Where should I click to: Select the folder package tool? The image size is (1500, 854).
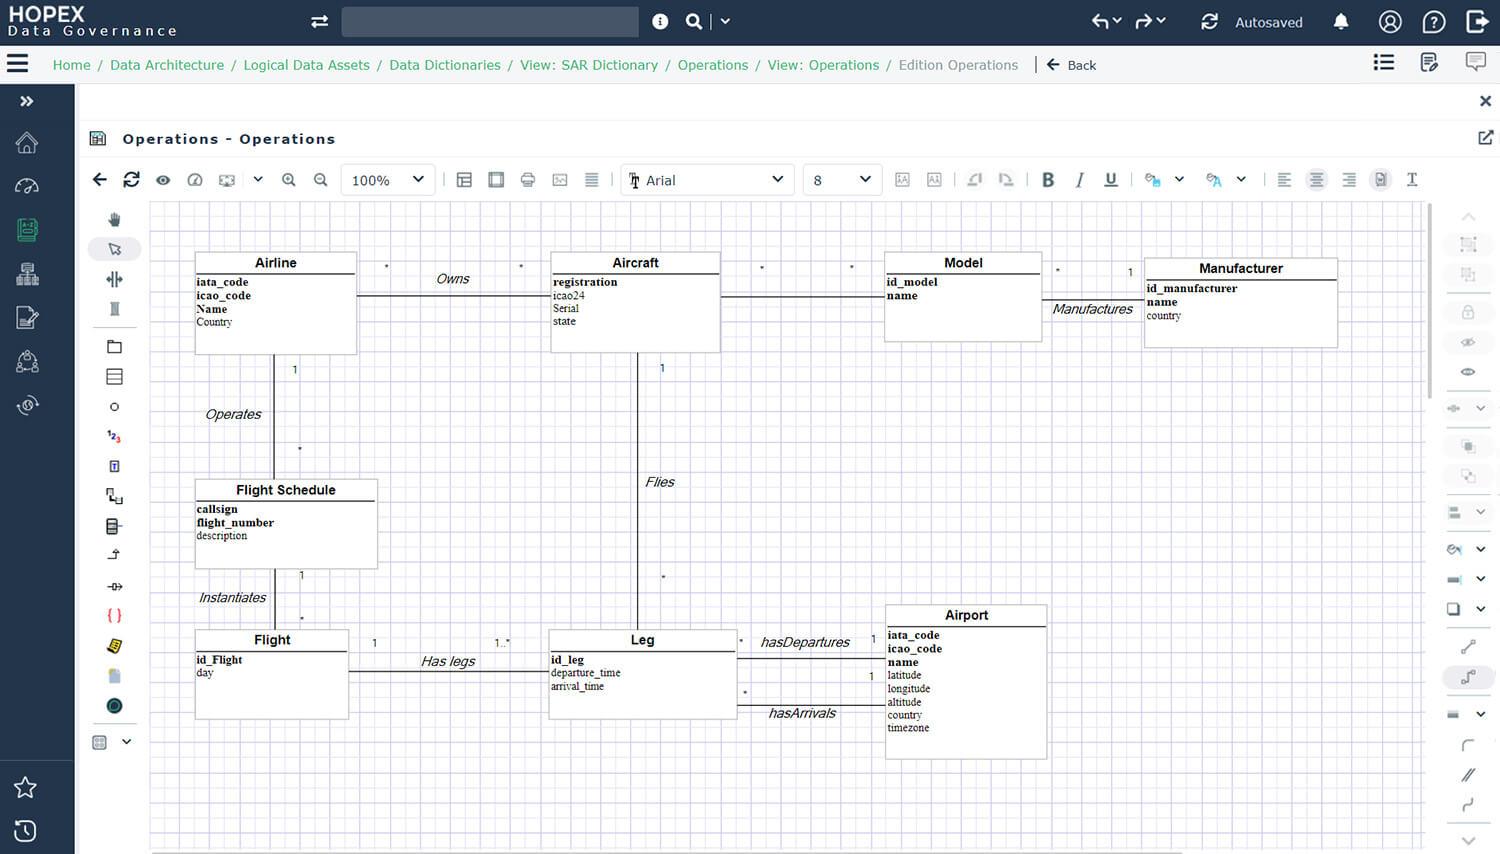click(114, 347)
